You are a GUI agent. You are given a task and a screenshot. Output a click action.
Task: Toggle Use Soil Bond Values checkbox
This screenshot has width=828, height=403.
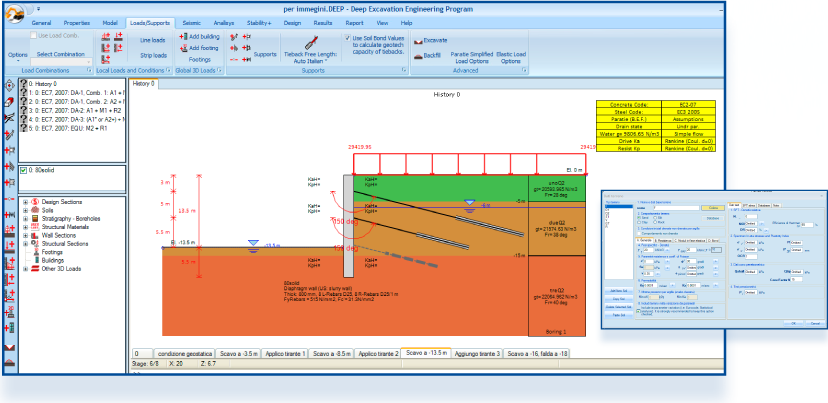[x=347, y=38]
